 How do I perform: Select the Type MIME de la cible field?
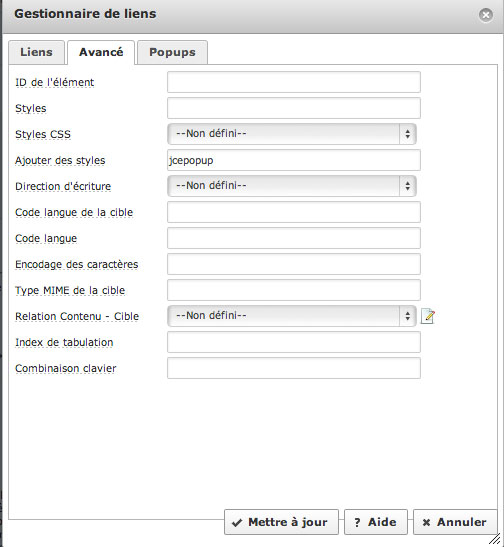click(x=294, y=290)
